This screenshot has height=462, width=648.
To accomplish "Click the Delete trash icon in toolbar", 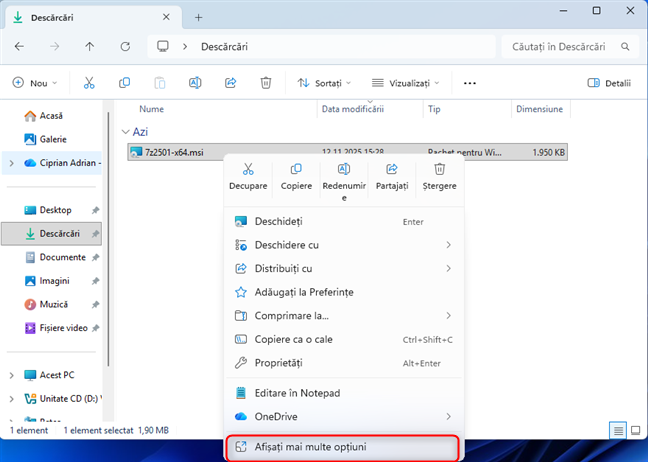I will coord(266,83).
